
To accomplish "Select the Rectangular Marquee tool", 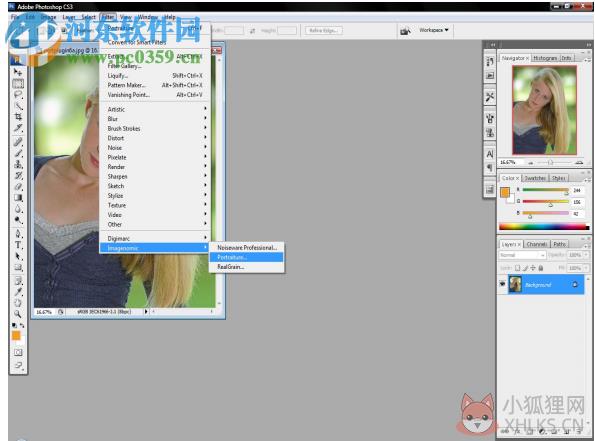I will [18, 83].
